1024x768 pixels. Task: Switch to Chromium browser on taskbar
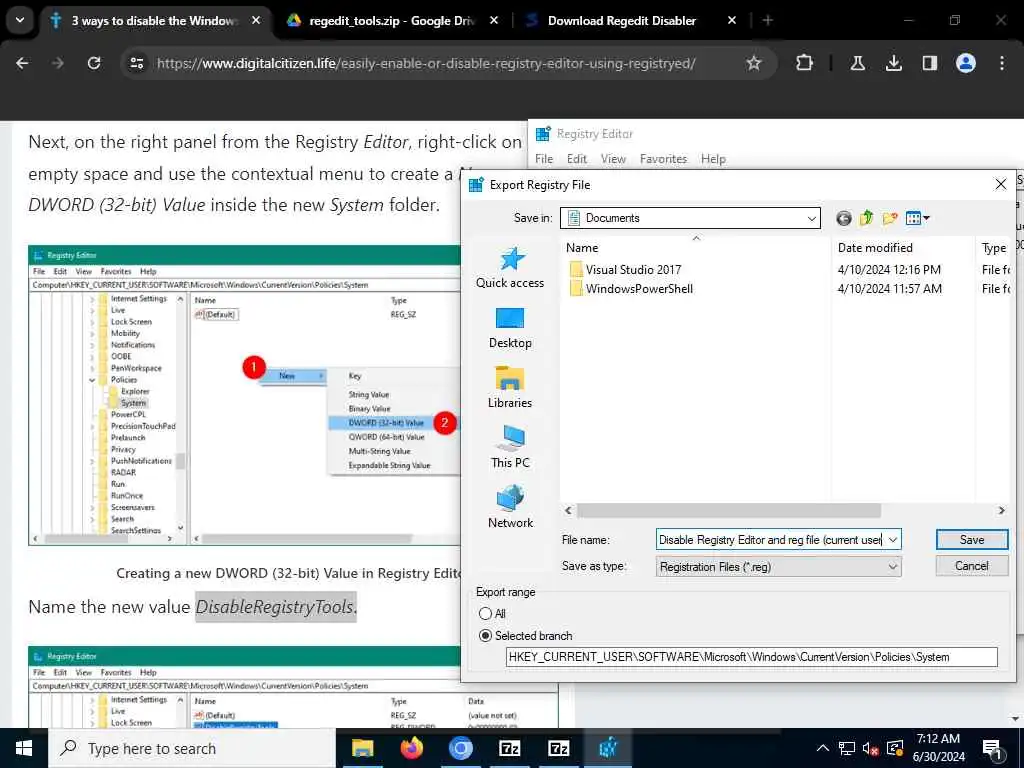pyautogui.click(x=460, y=748)
